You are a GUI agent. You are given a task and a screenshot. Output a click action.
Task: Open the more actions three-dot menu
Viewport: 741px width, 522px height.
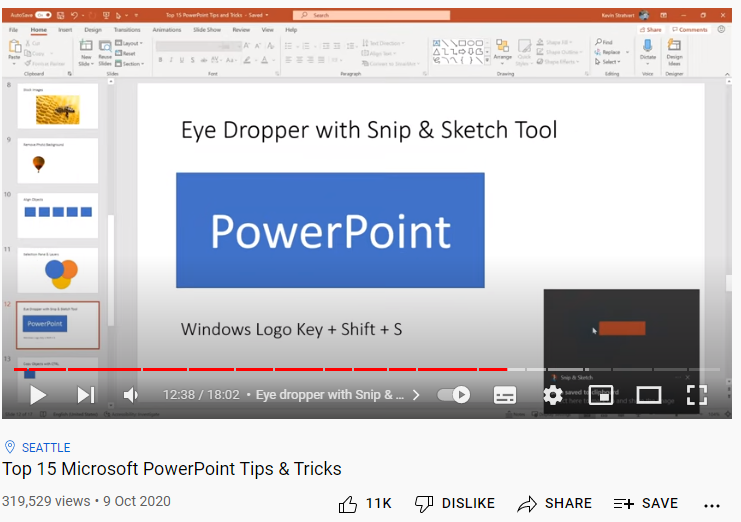coord(712,504)
